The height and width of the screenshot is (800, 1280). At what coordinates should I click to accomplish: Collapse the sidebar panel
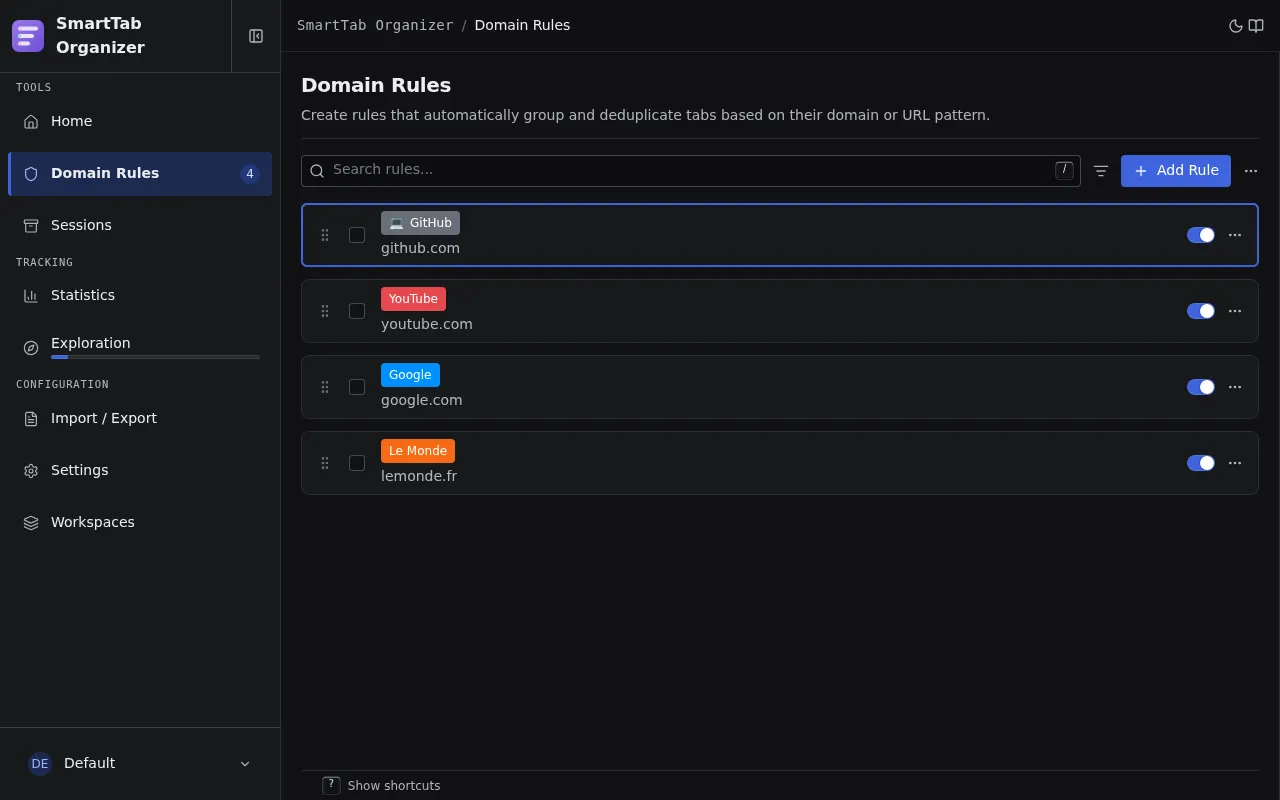(256, 36)
